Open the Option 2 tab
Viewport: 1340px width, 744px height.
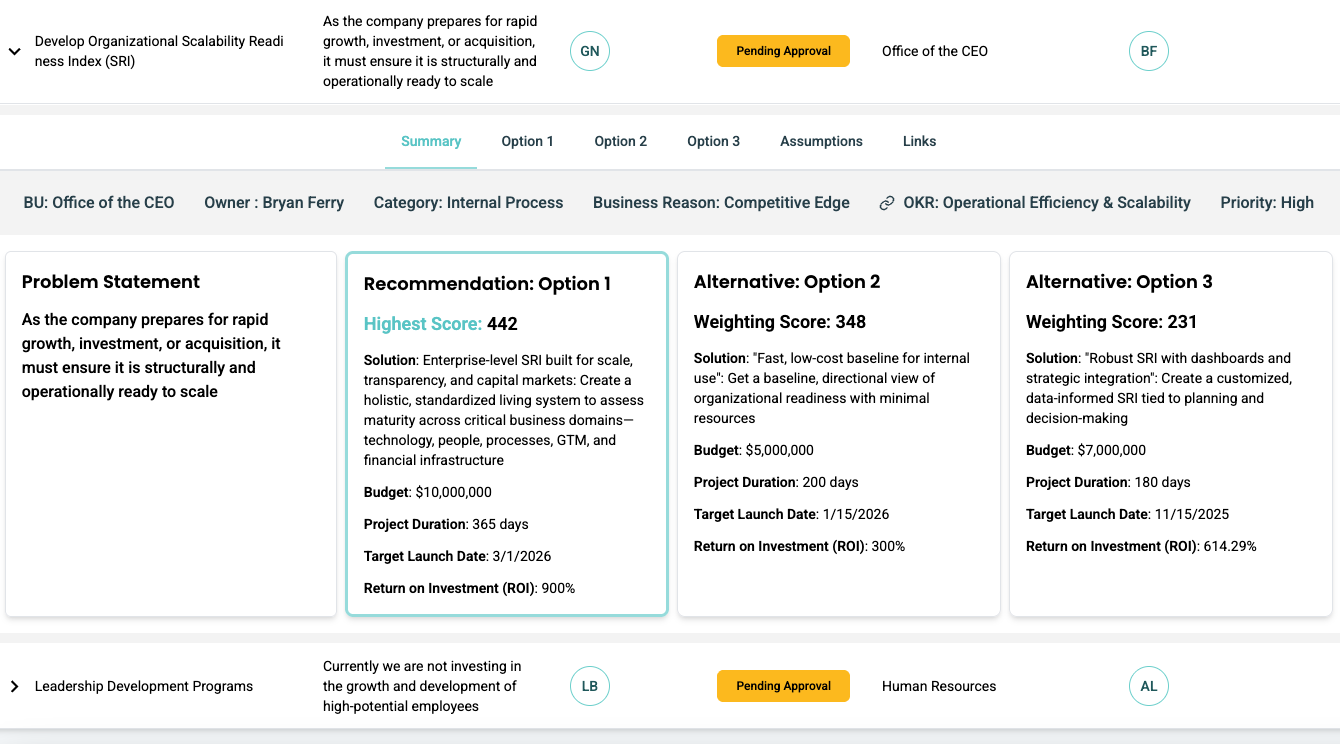(x=620, y=141)
